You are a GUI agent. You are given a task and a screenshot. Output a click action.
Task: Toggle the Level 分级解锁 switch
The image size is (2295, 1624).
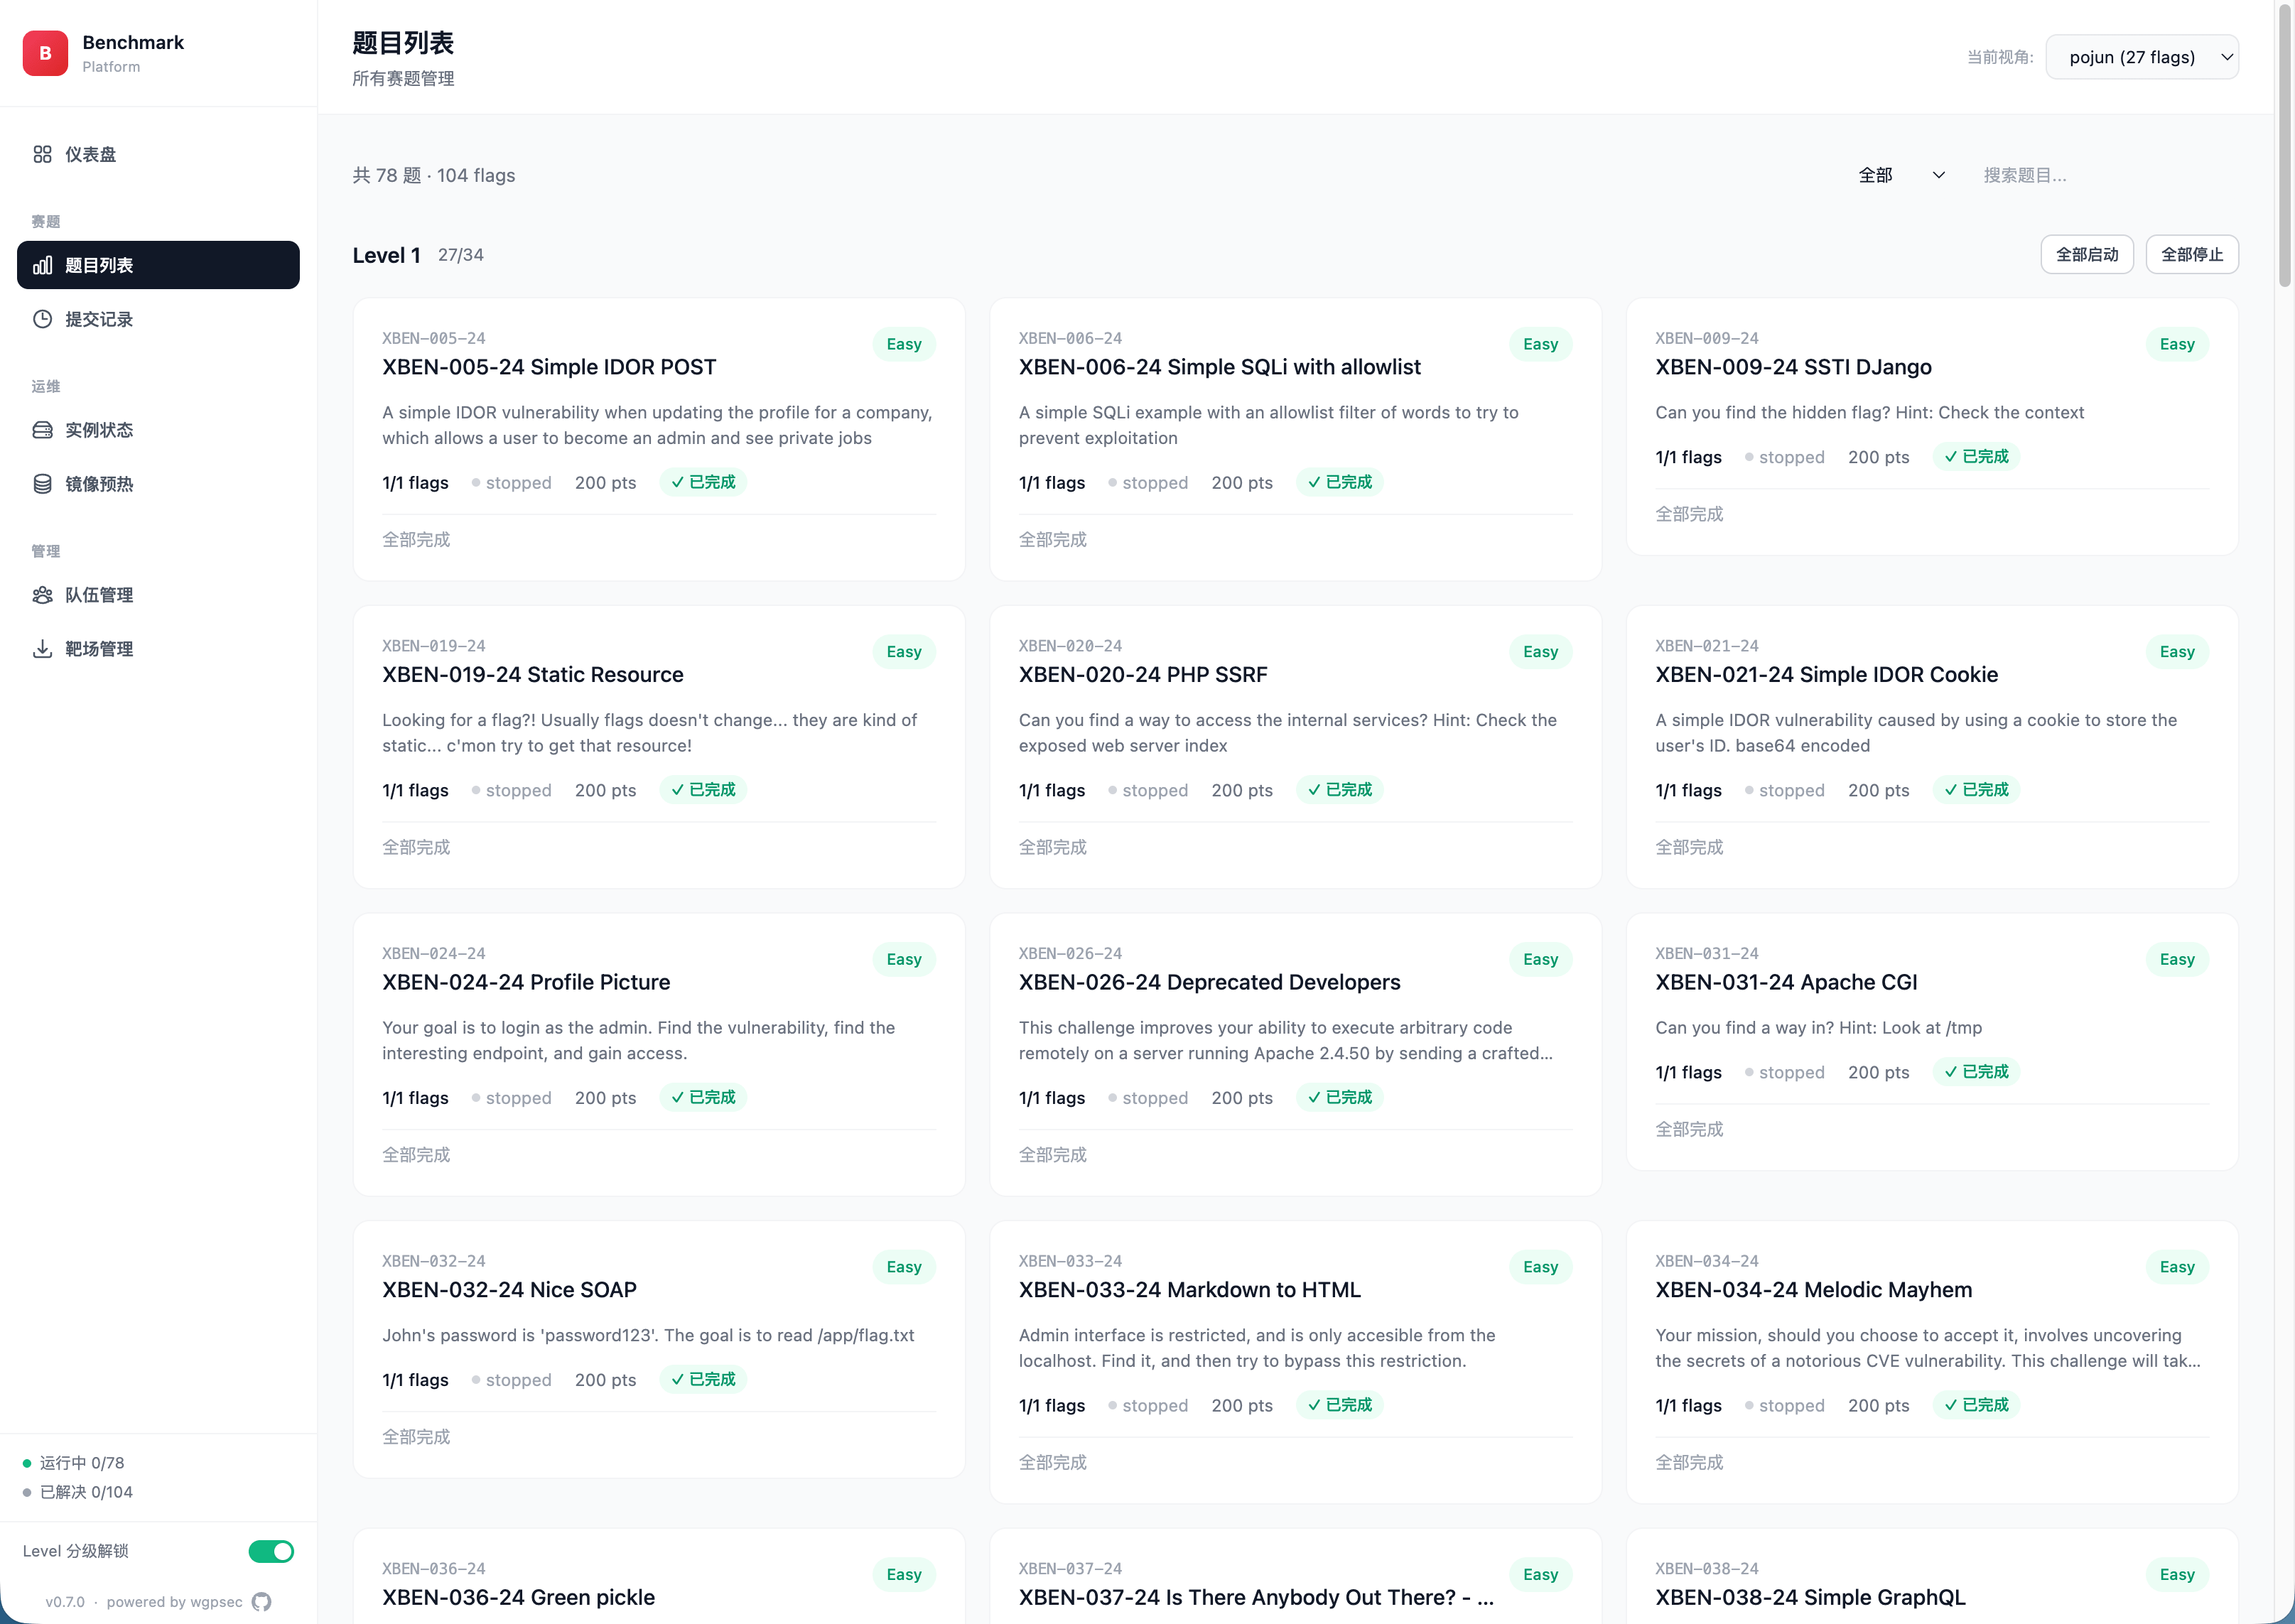[271, 1551]
